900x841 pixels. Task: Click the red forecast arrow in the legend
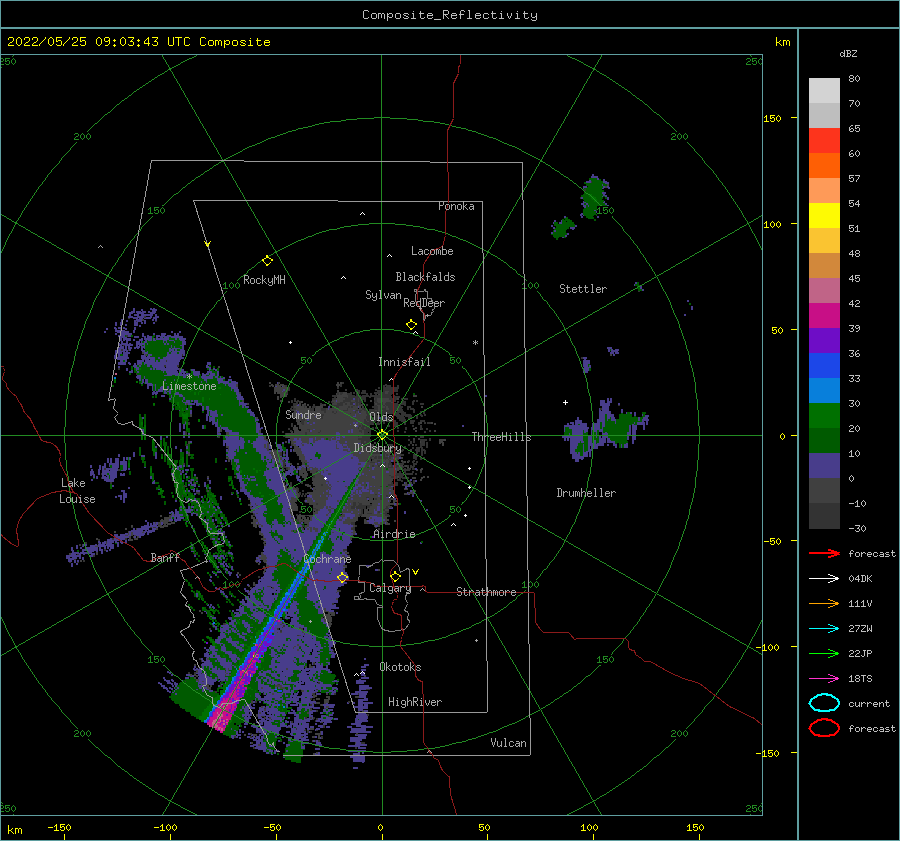(824, 553)
